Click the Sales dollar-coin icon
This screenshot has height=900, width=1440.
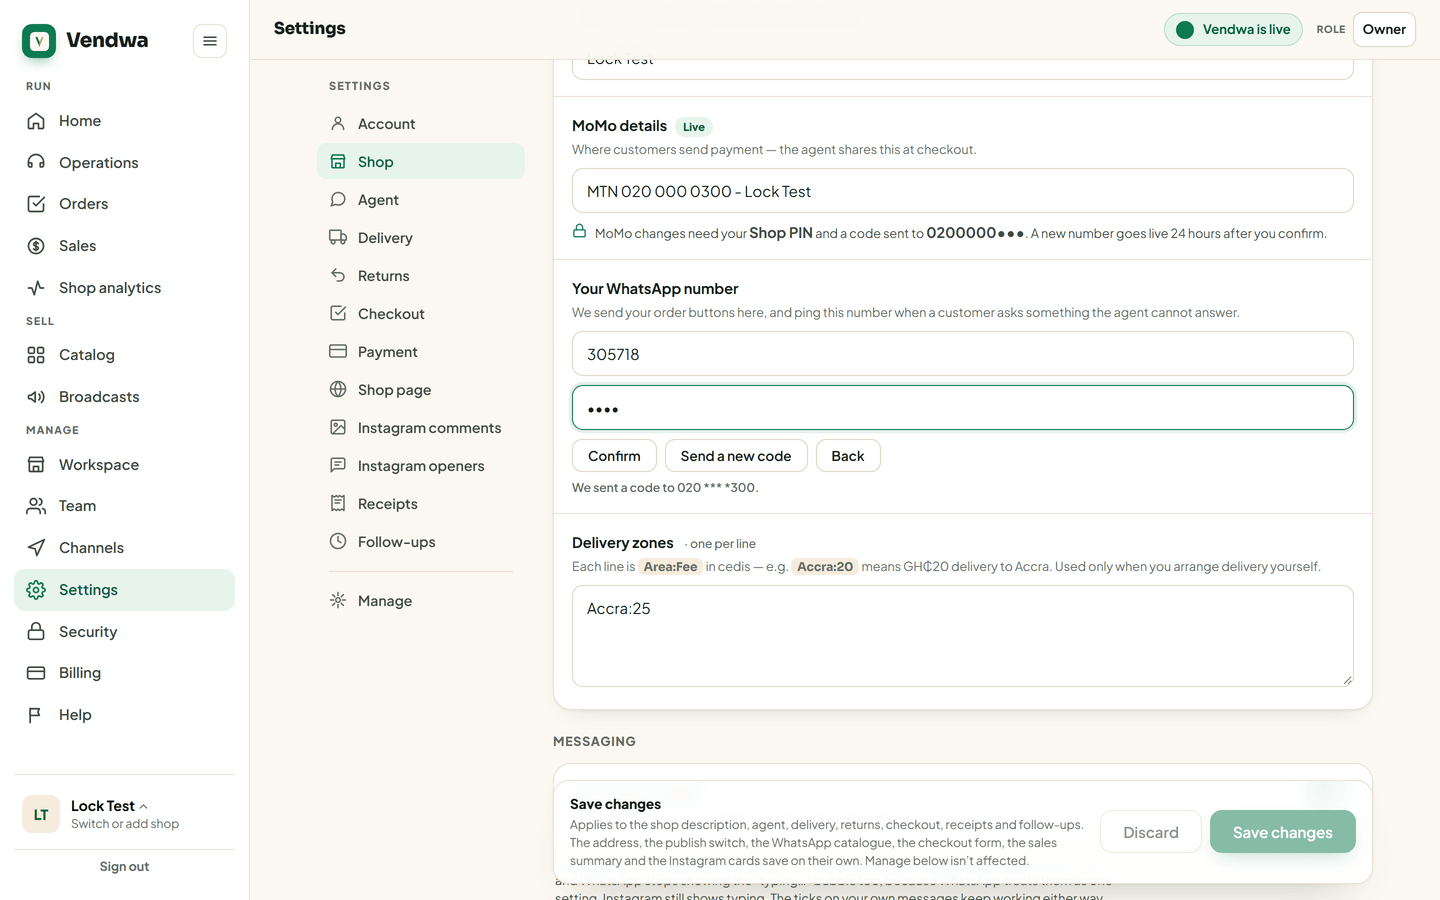tap(36, 246)
